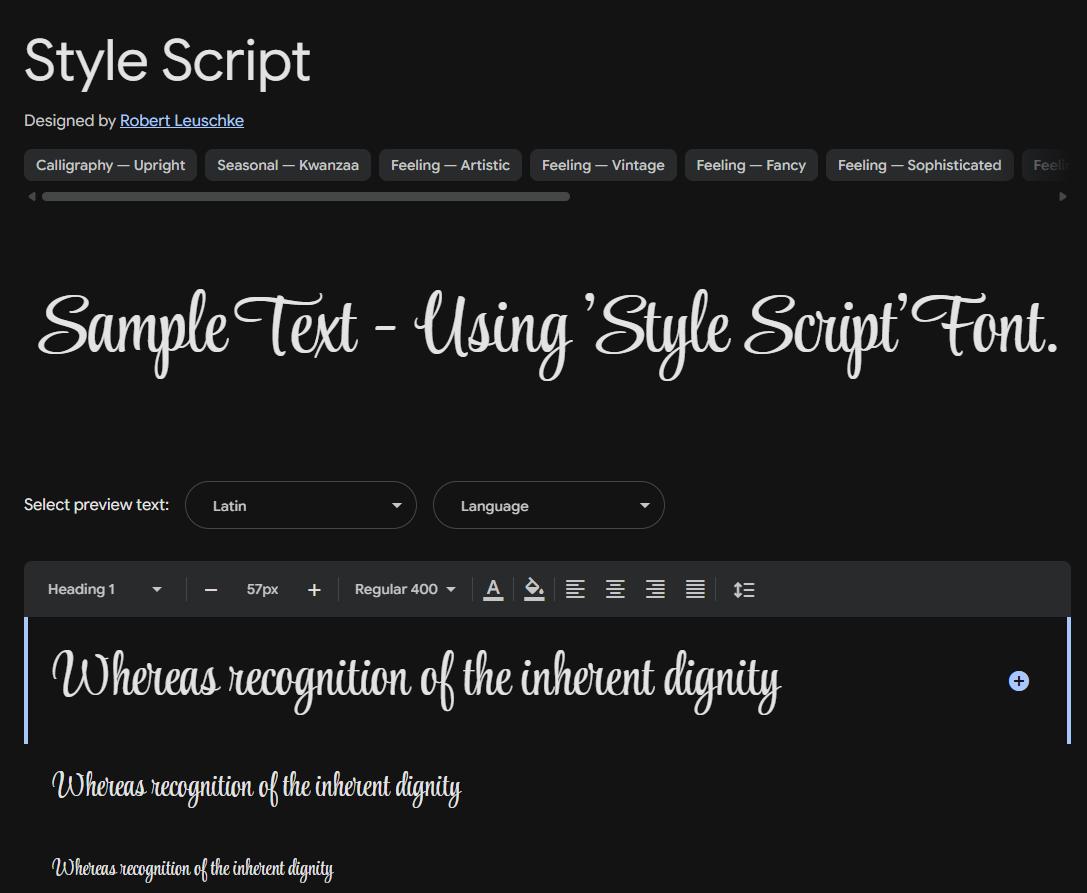This screenshot has height=893, width=1087.
Task: Open the Heading 1 style dropdown
Action: (x=104, y=589)
